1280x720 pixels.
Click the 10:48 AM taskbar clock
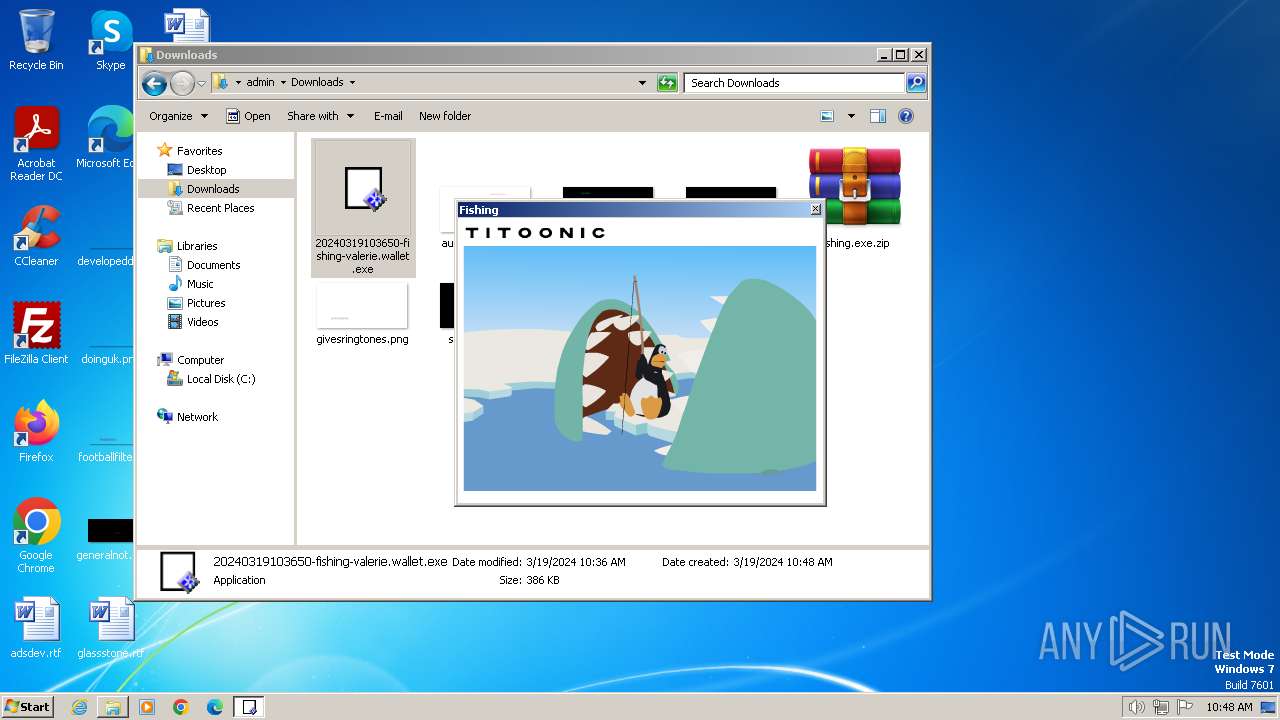(x=1229, y=707)
